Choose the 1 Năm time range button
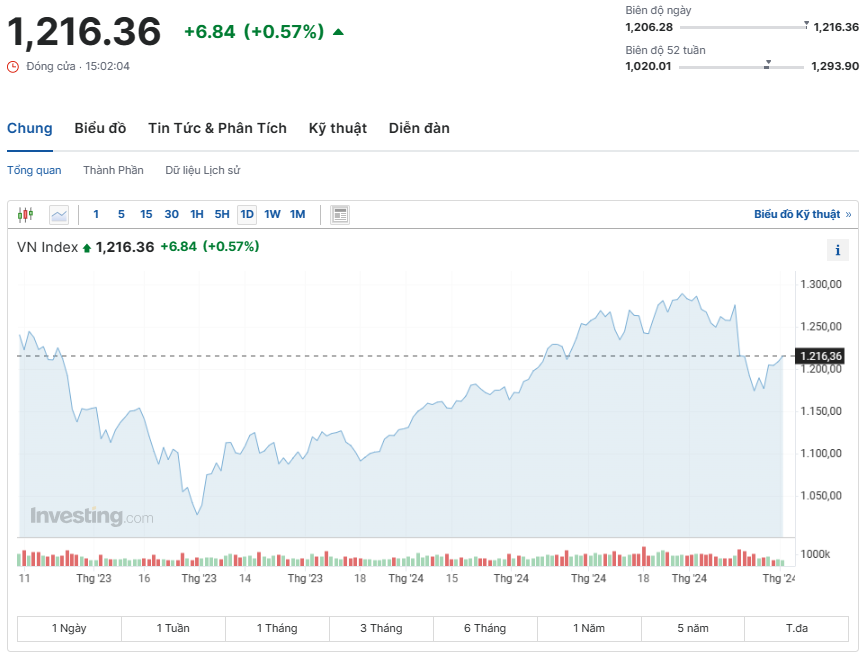Image resolution: width=862 pixels, height=655 pixels. (589, 628)
